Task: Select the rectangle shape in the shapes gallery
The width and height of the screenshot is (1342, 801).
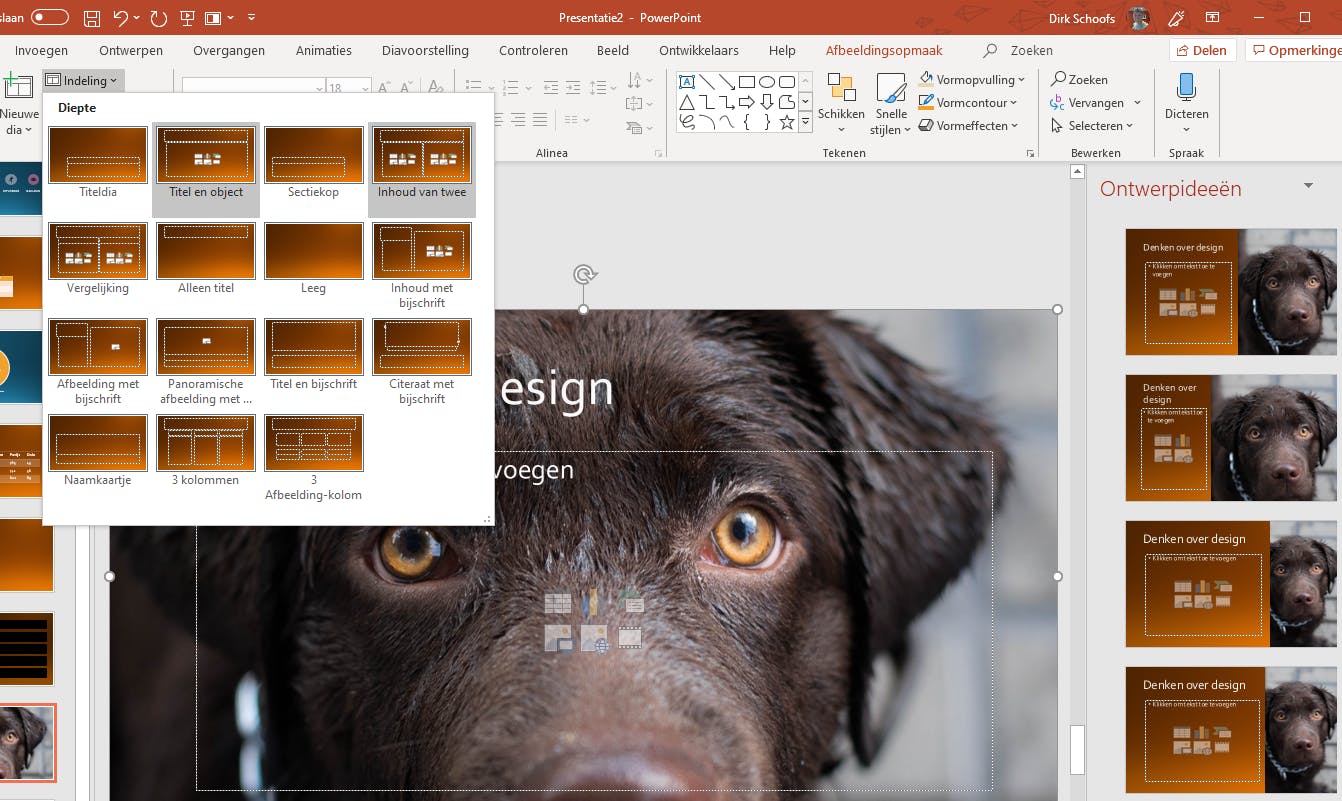Action: click(x=747, y=81)
